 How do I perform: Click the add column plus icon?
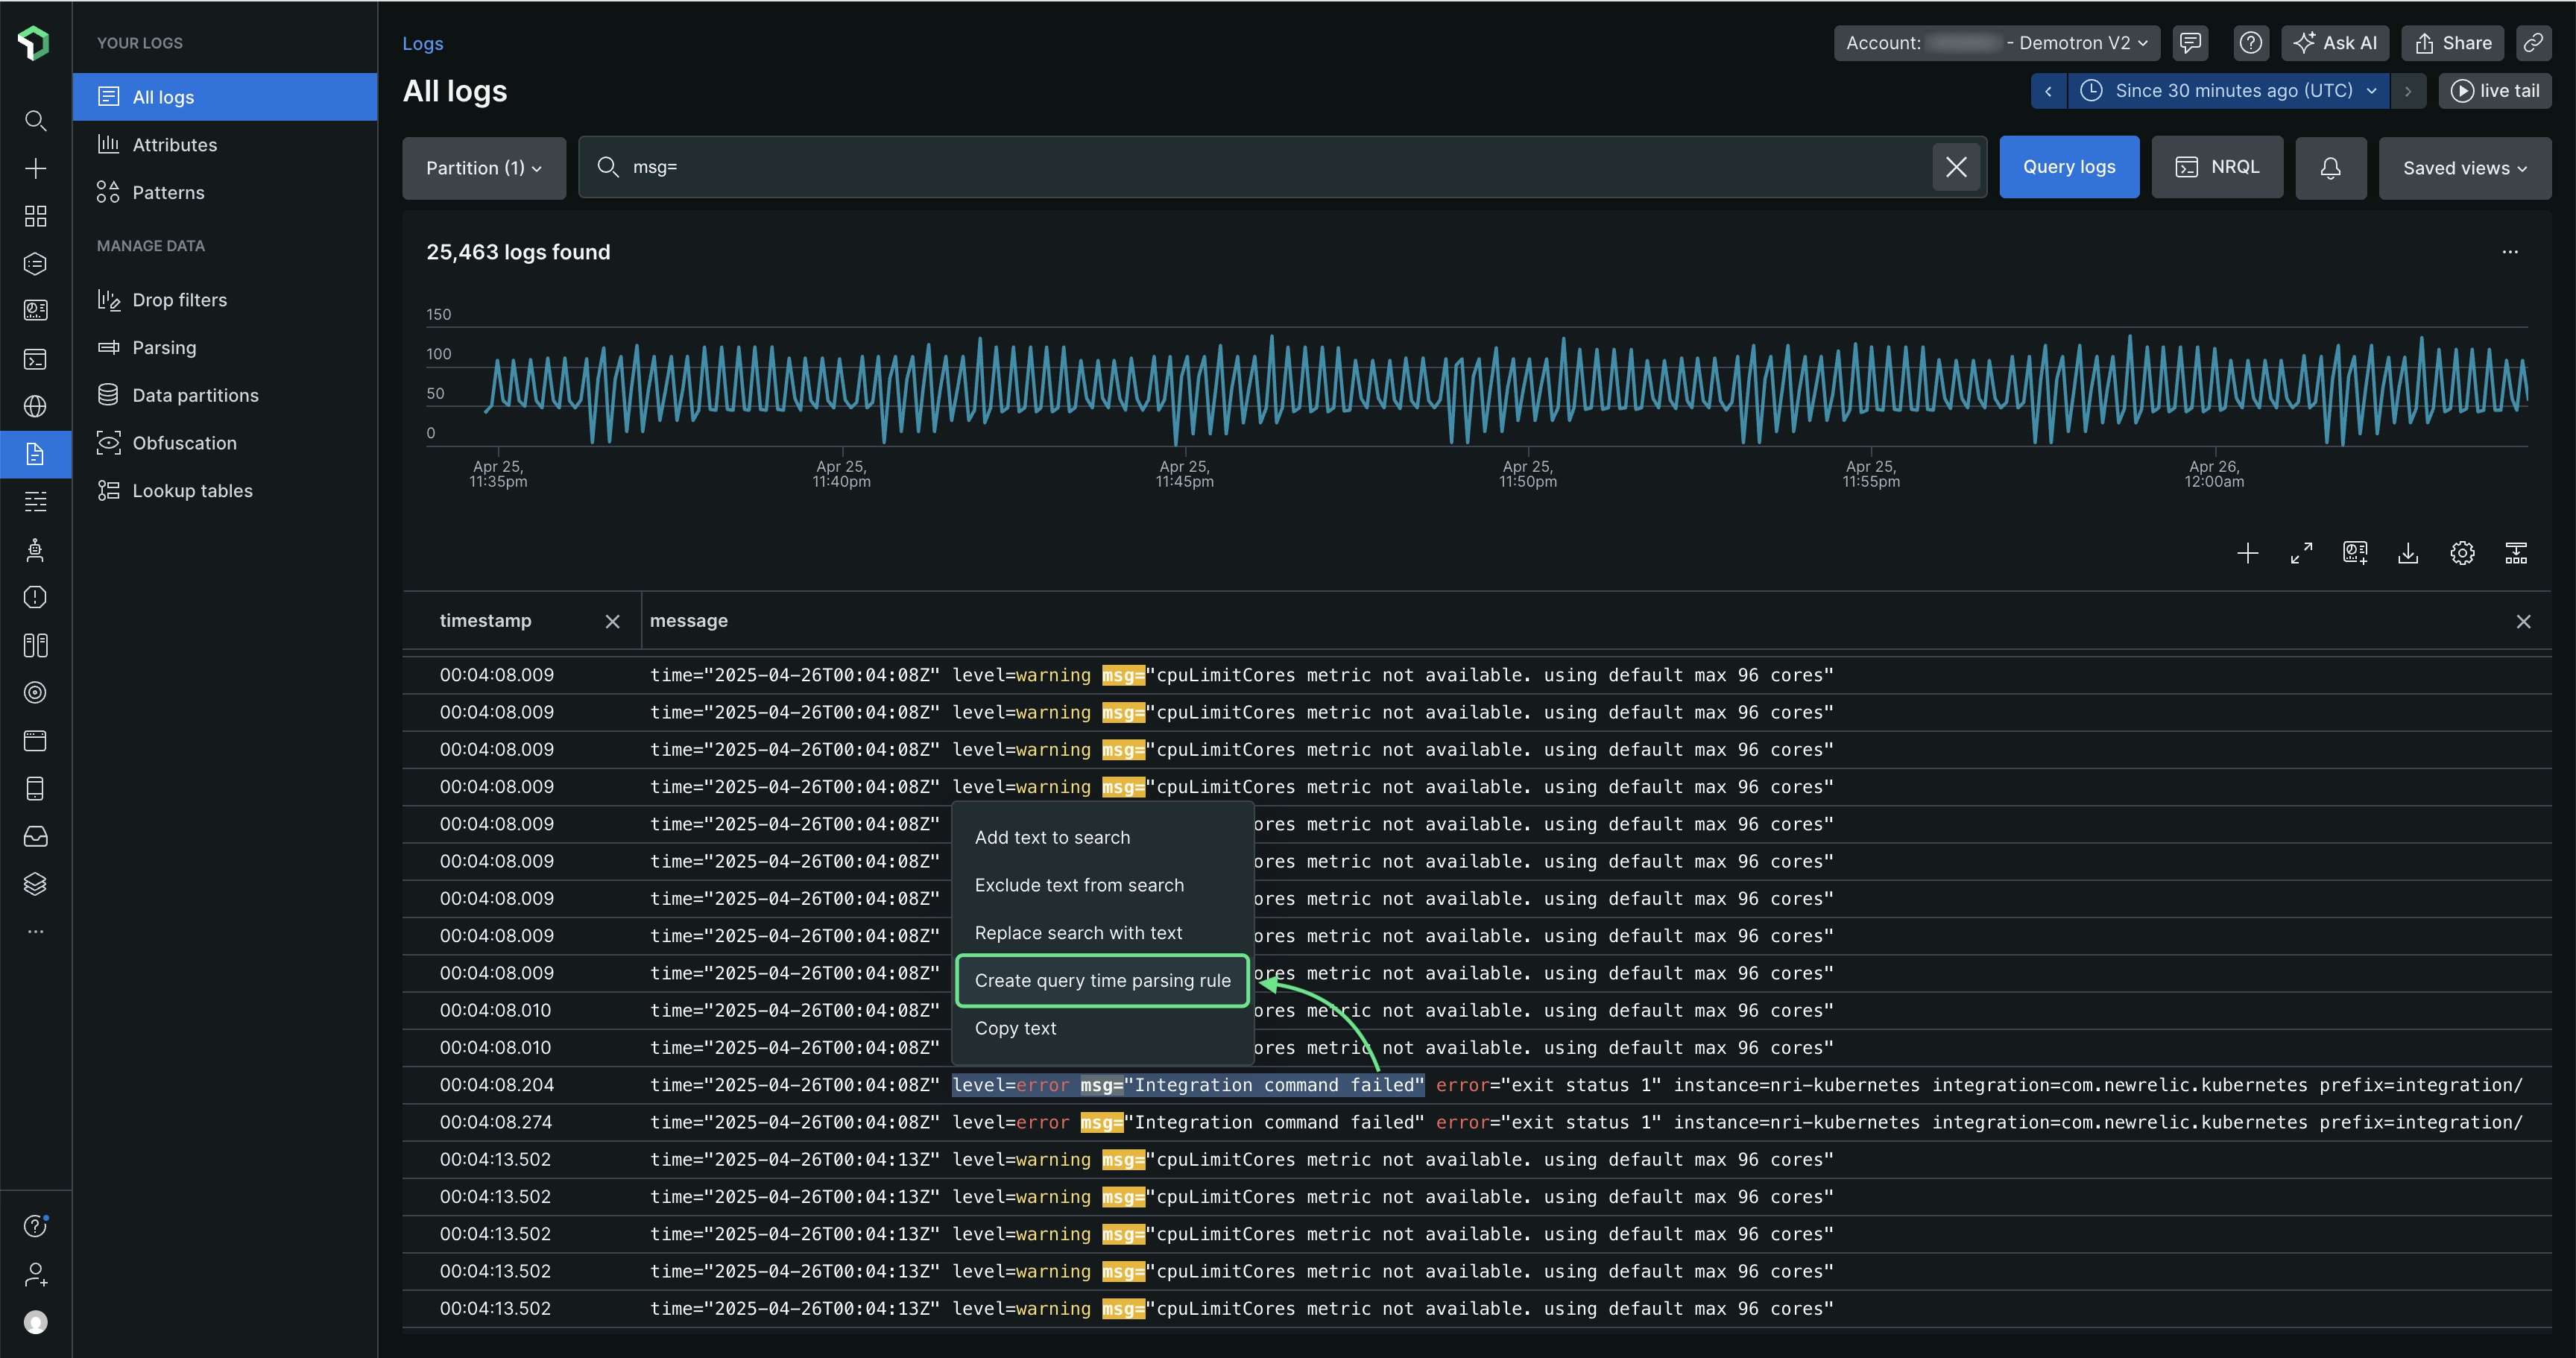(x=2247, y=553)
